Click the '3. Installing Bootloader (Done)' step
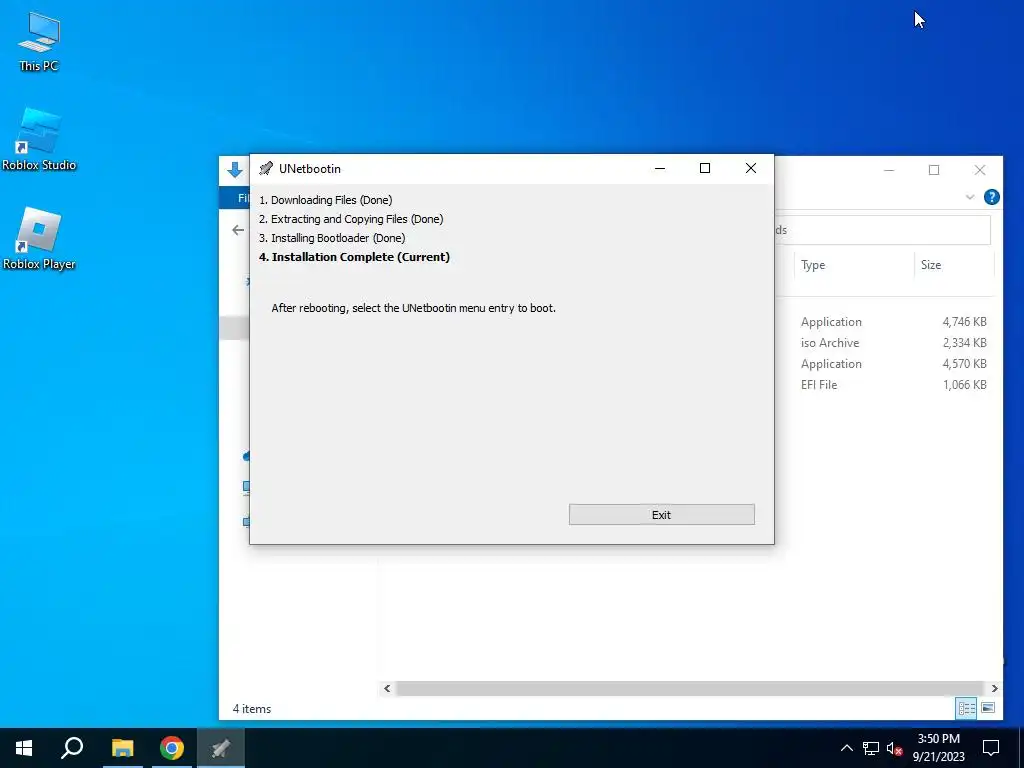Screen dimensions: 1024x768 point(332,238)
